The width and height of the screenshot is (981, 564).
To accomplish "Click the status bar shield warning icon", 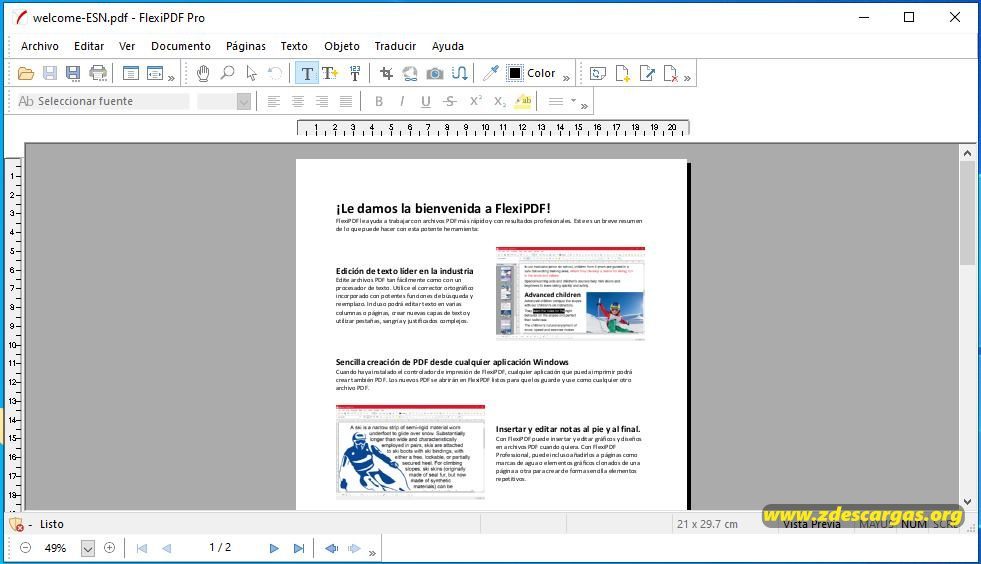I will point(16,525).
